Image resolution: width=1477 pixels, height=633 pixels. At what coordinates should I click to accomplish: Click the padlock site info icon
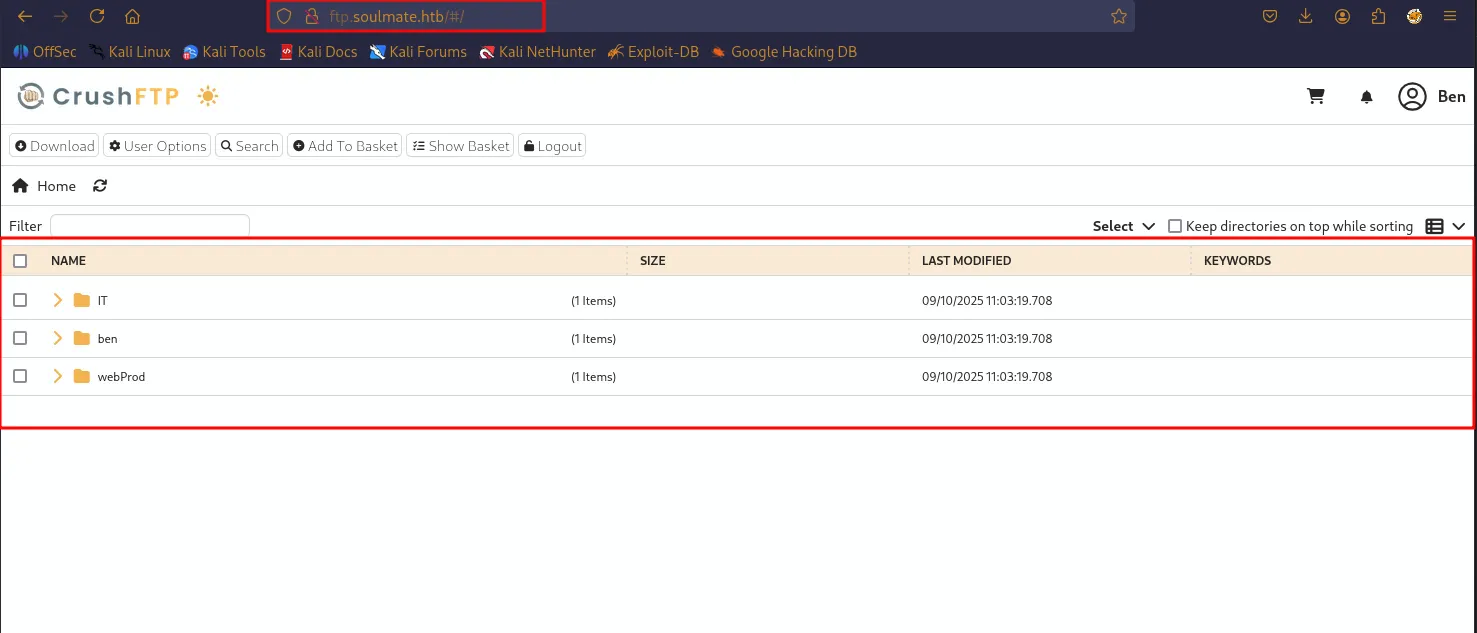311,16
